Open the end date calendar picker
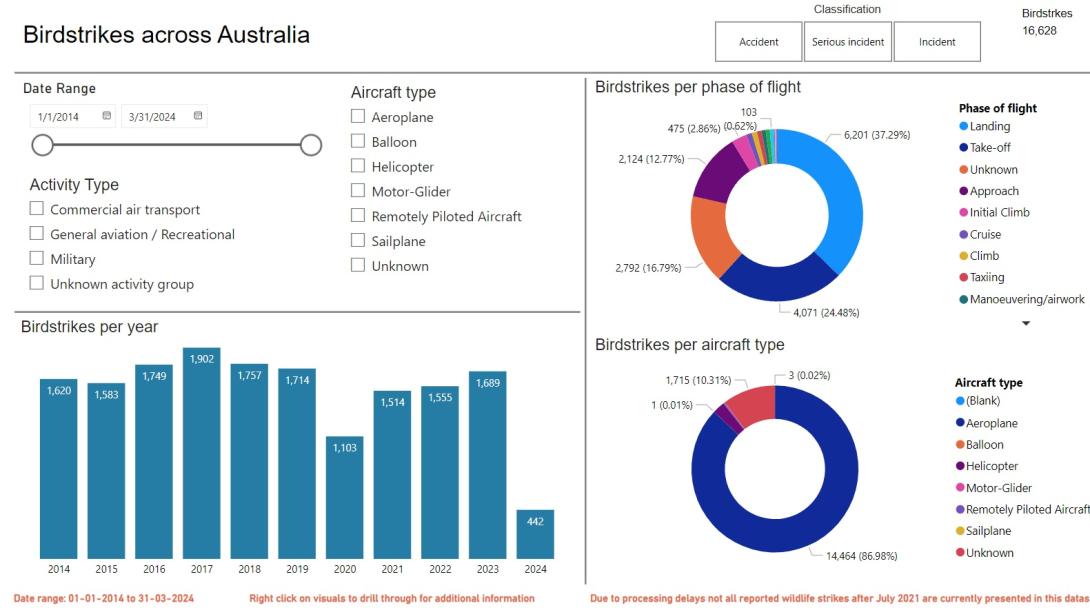 [200, 115]
